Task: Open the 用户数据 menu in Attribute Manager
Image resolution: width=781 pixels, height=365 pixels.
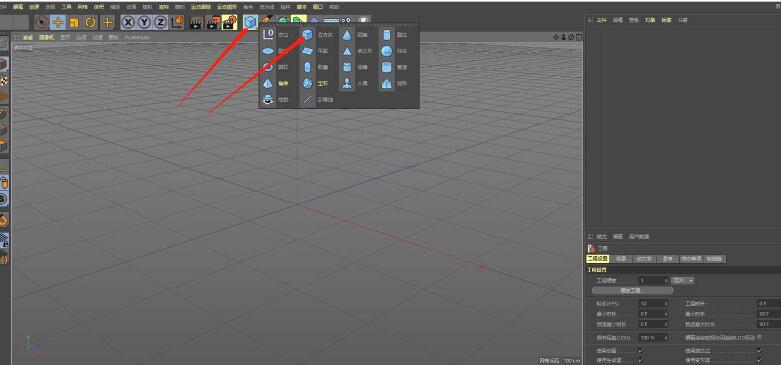Action: (x=639, y=237)
